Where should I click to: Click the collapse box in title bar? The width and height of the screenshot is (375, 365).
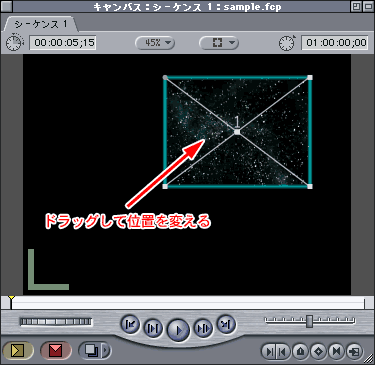[x=368, y=6]
